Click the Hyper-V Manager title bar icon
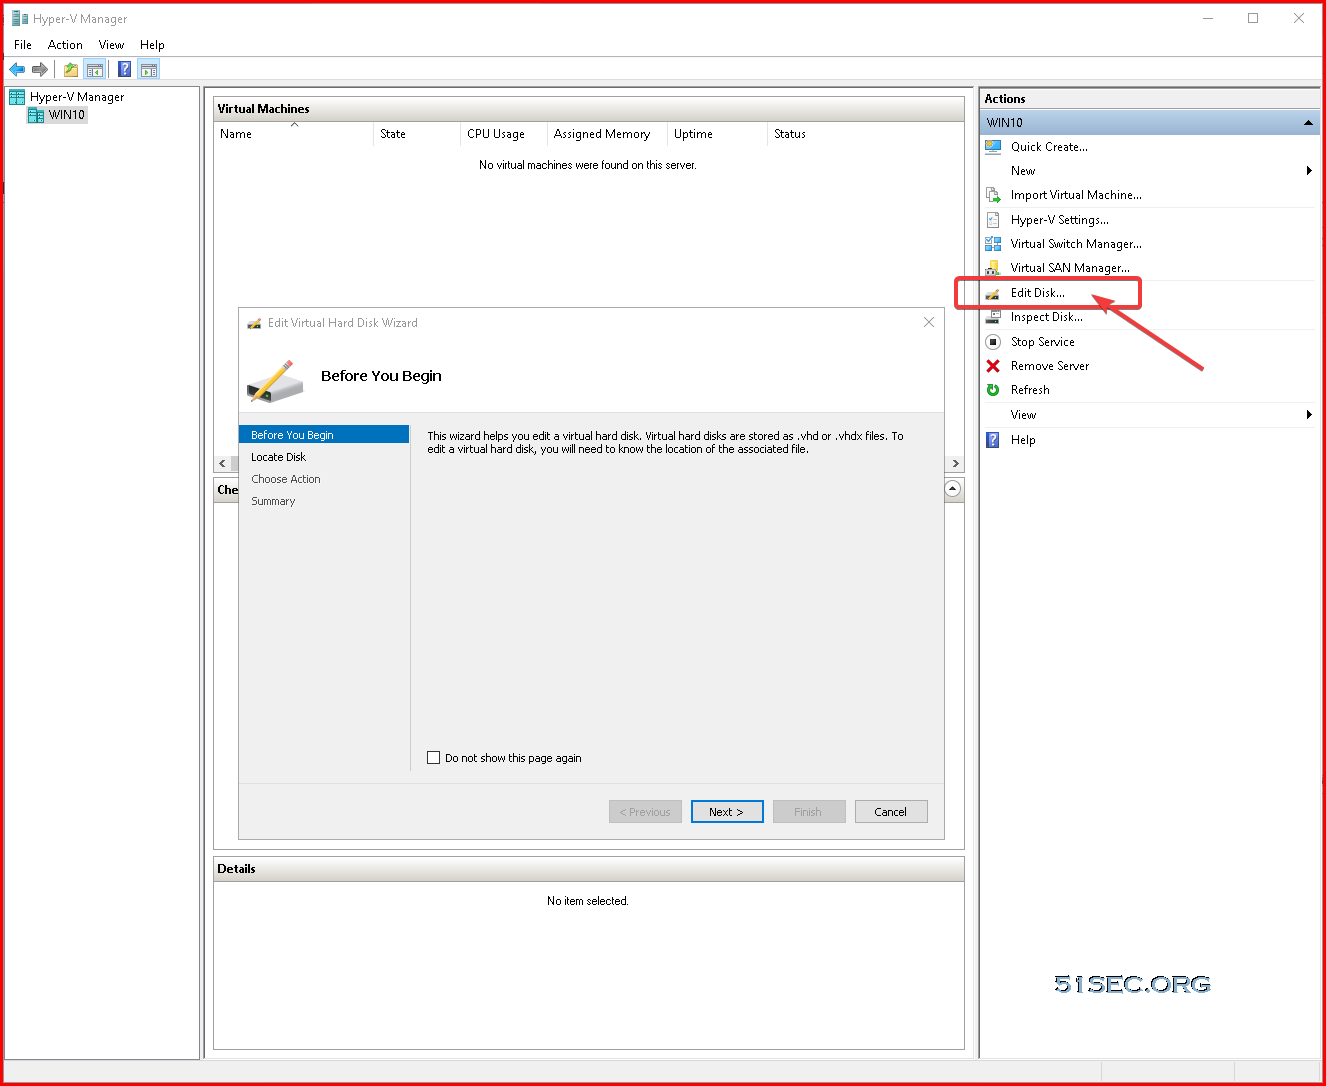 tap(19, 18)
